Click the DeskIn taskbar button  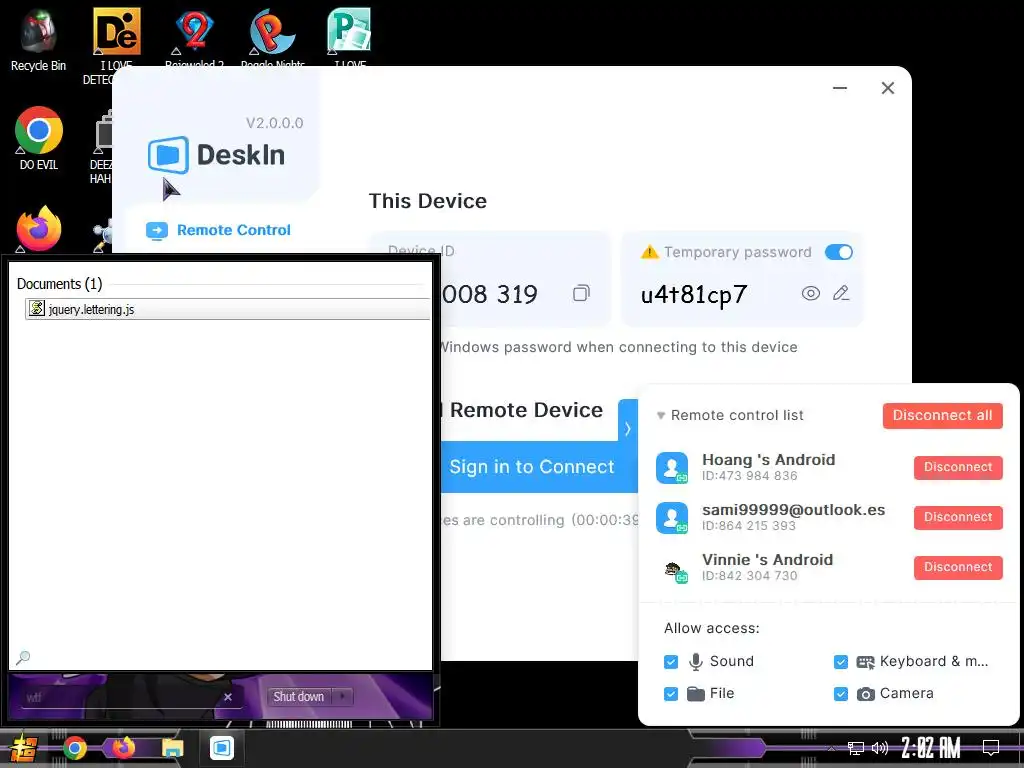(x=222, y=748)
